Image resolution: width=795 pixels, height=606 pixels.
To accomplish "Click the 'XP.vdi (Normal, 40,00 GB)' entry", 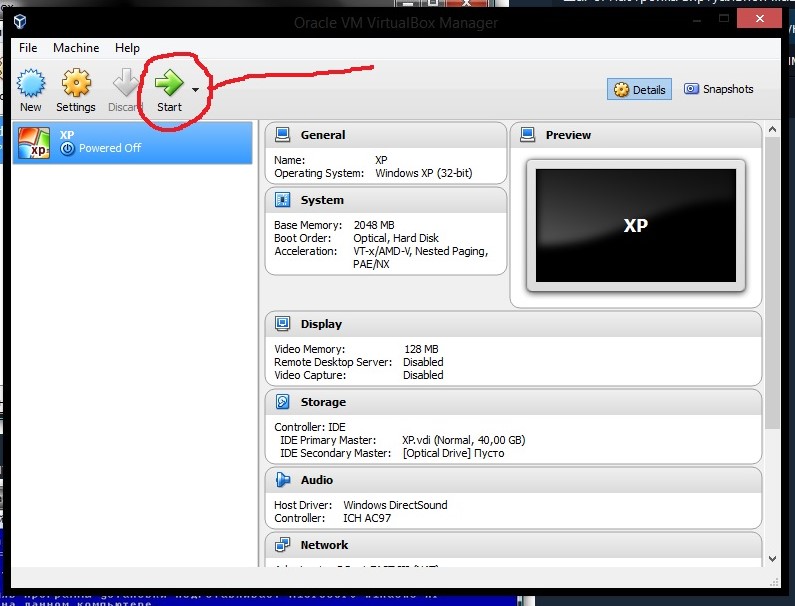I will (x=463, y=440).
